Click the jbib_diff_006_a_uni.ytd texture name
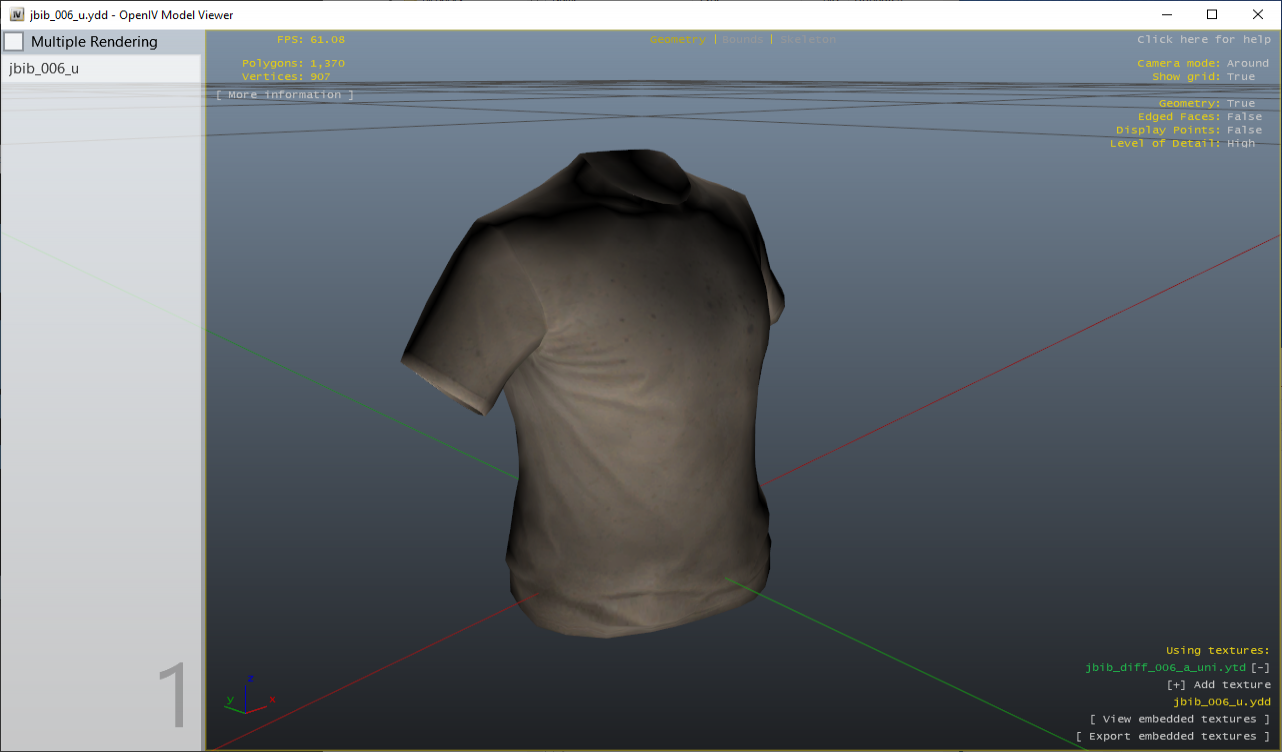 (1165, 667)
